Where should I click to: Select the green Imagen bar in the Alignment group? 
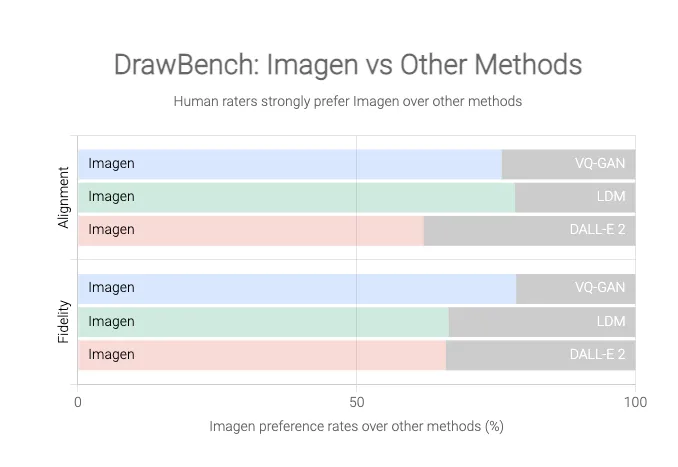click(x=296, y=197)
